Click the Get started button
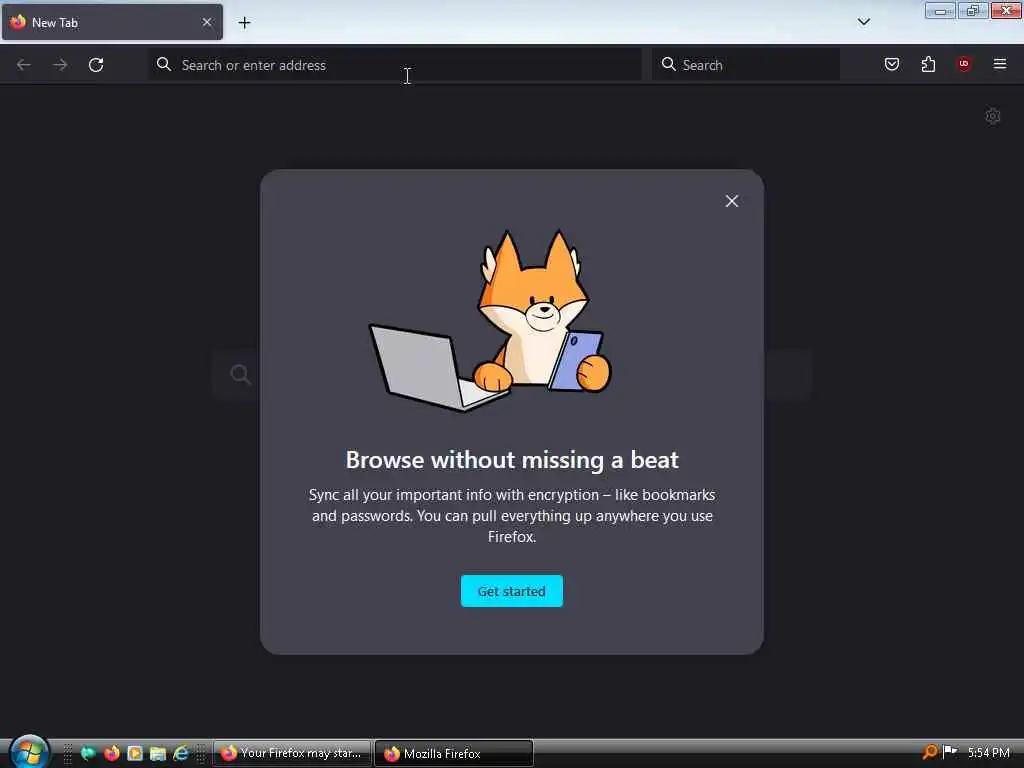This screenshot has height=768, width=1024. point(511,591)
